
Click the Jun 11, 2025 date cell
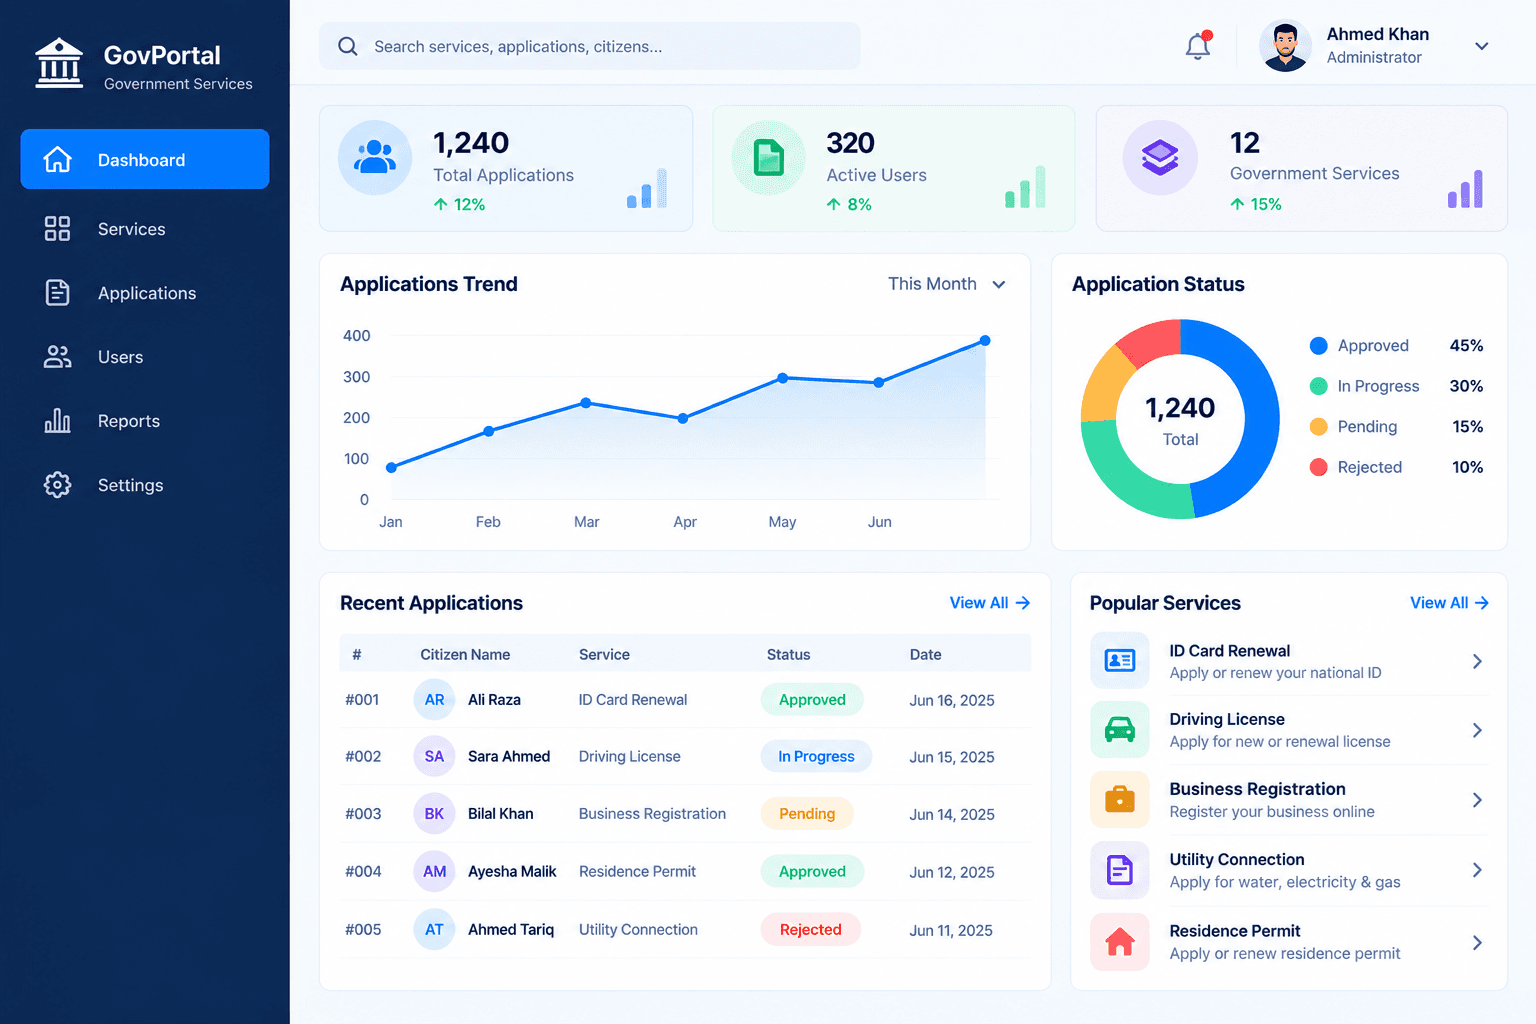click(951, 931)
